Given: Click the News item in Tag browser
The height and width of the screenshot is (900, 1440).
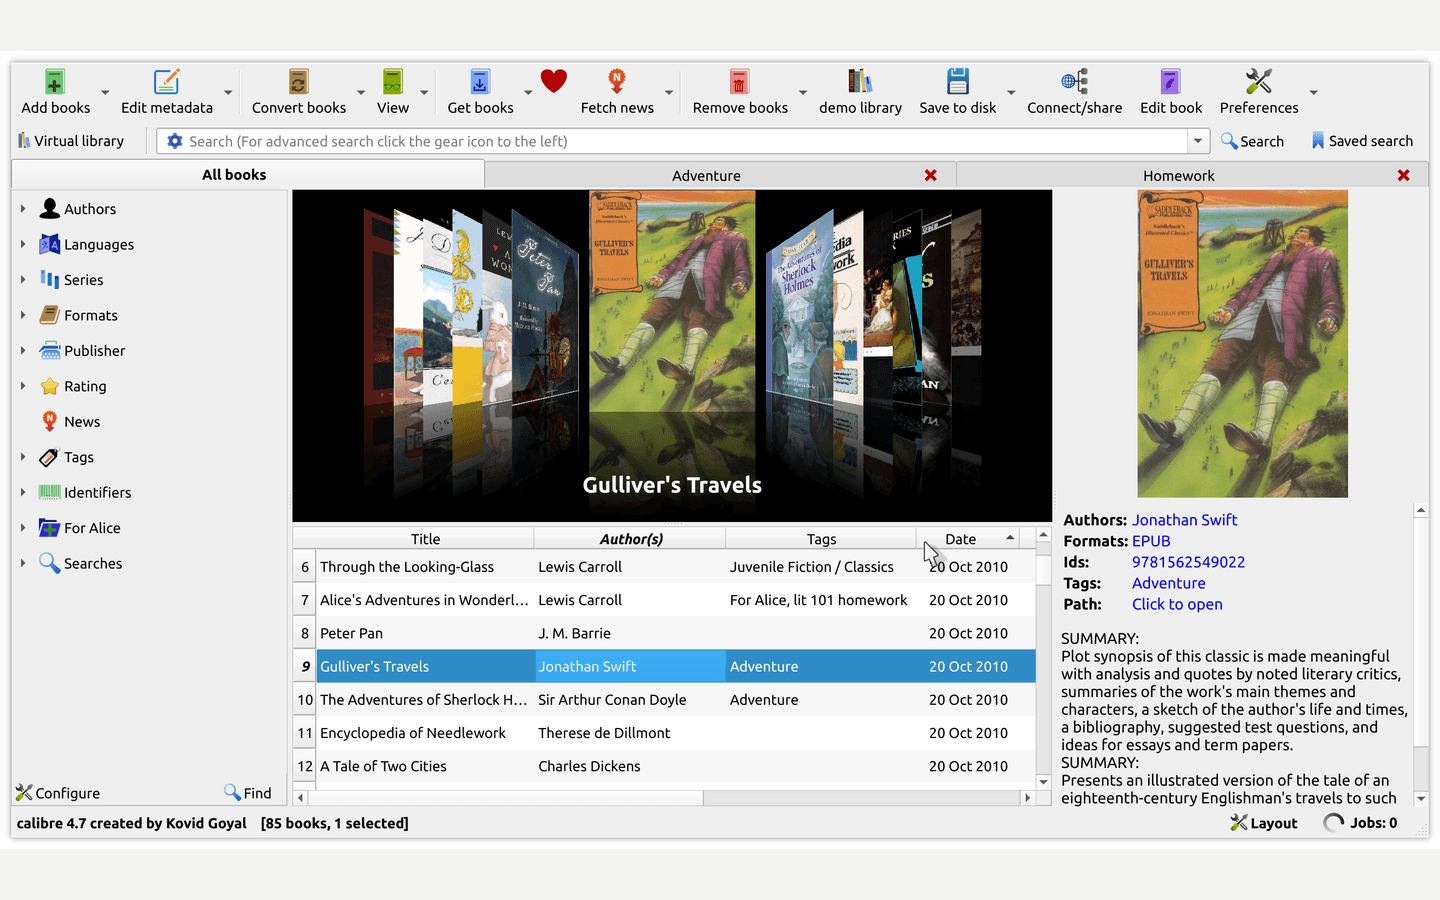Looking at the screenshot, I should (x=82, y=422).
